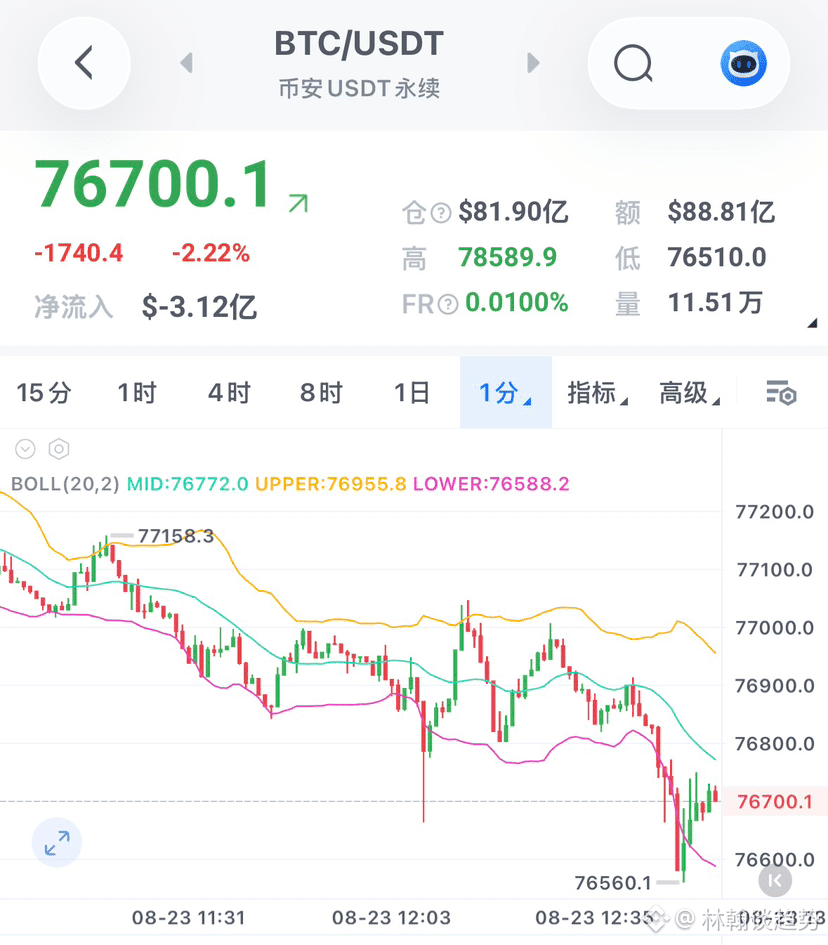Tap open interest value $81.90亿
Image resolution: width=828 pixels, height=945 pixels.
point(513,212)
